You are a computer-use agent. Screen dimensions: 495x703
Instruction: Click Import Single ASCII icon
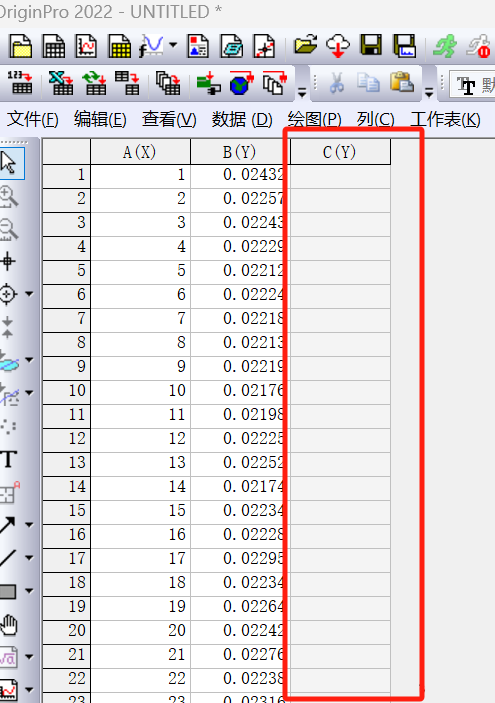(20, 82)
